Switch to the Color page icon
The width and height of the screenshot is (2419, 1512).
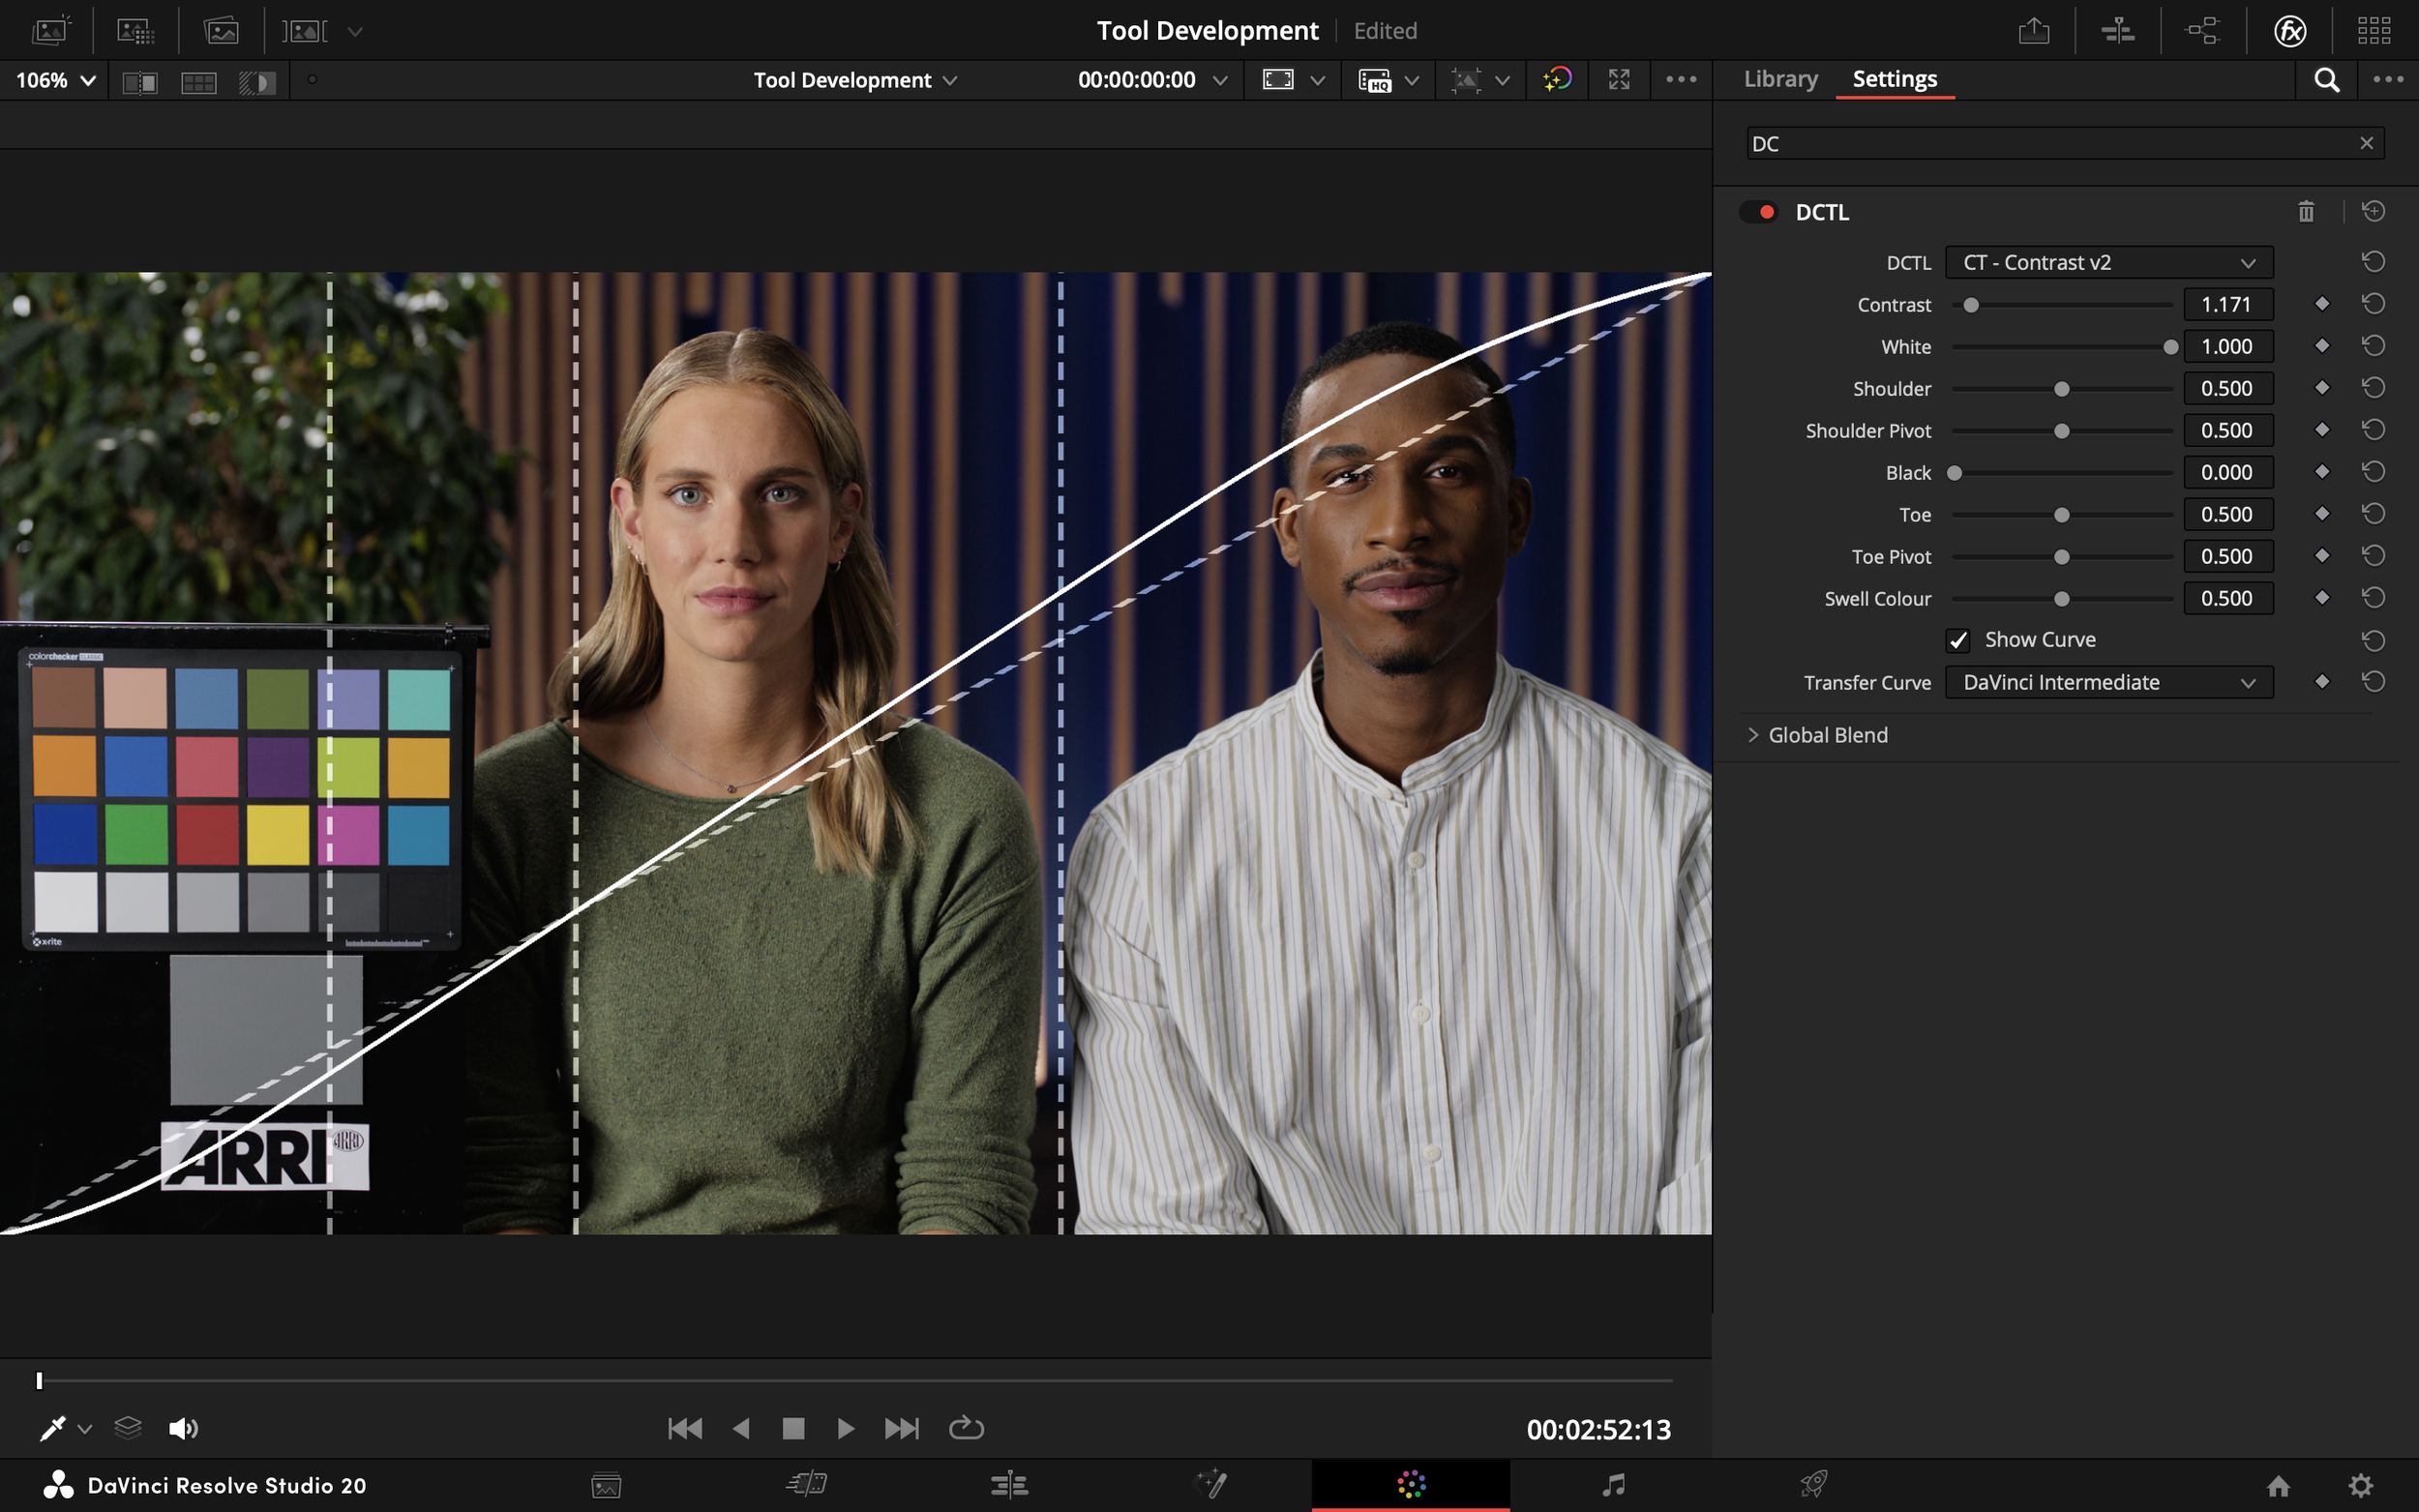1411,1485
